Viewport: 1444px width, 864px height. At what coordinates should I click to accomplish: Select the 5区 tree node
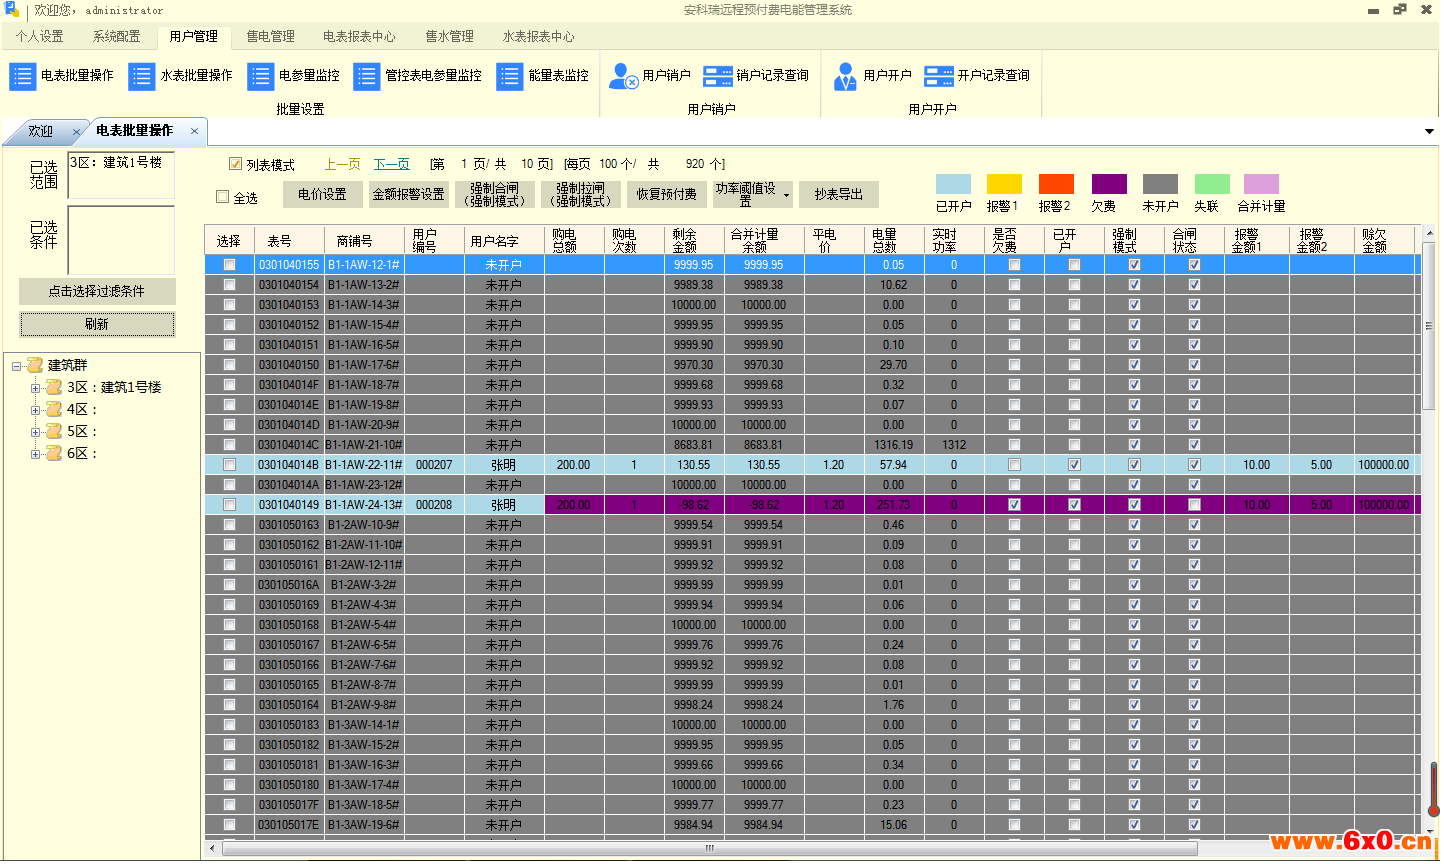82,431
